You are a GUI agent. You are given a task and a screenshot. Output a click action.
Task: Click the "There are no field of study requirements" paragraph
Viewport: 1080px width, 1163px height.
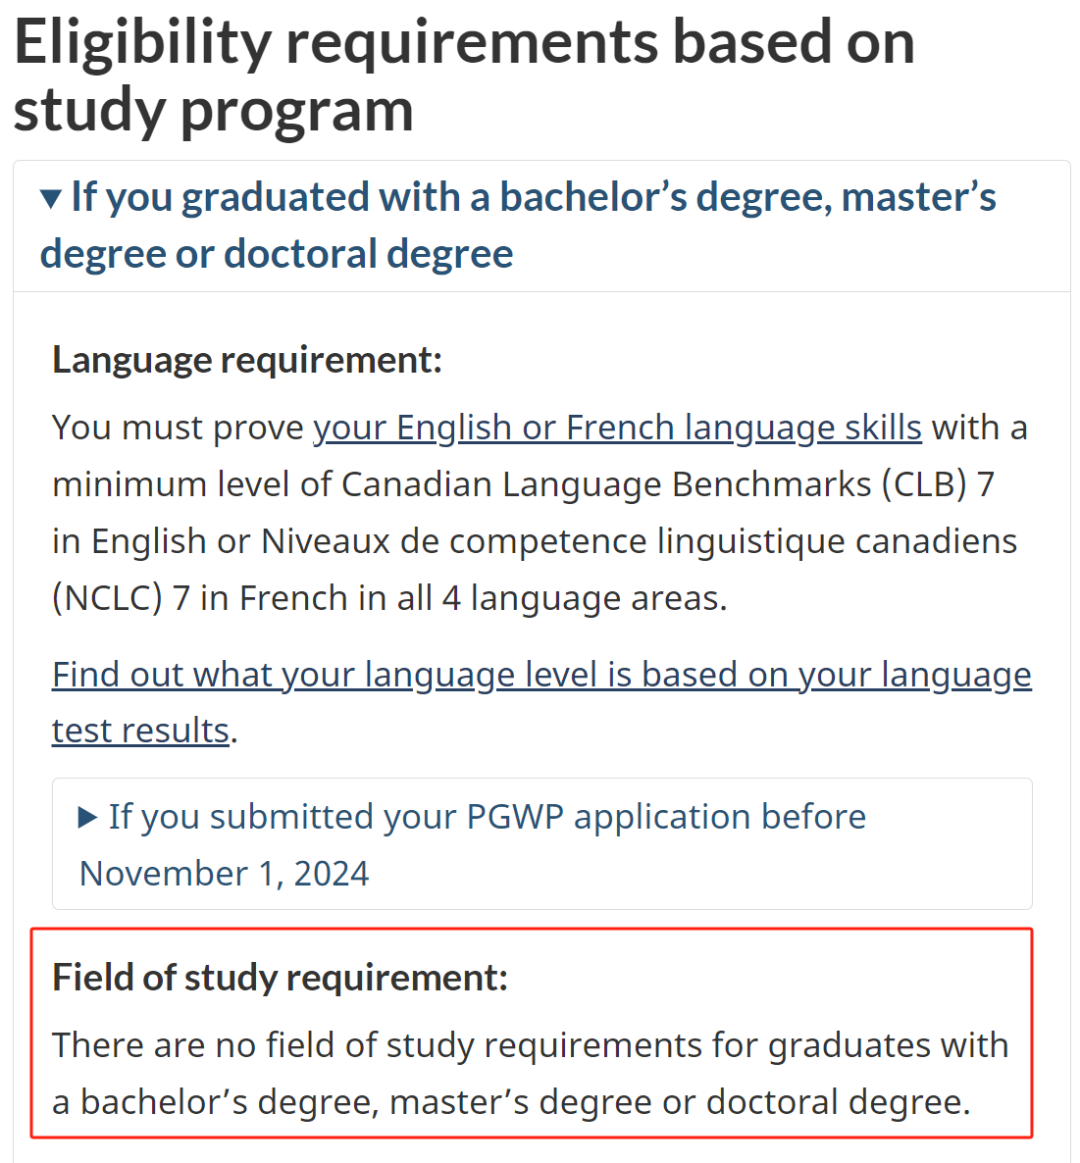(x=530, y=1045)
